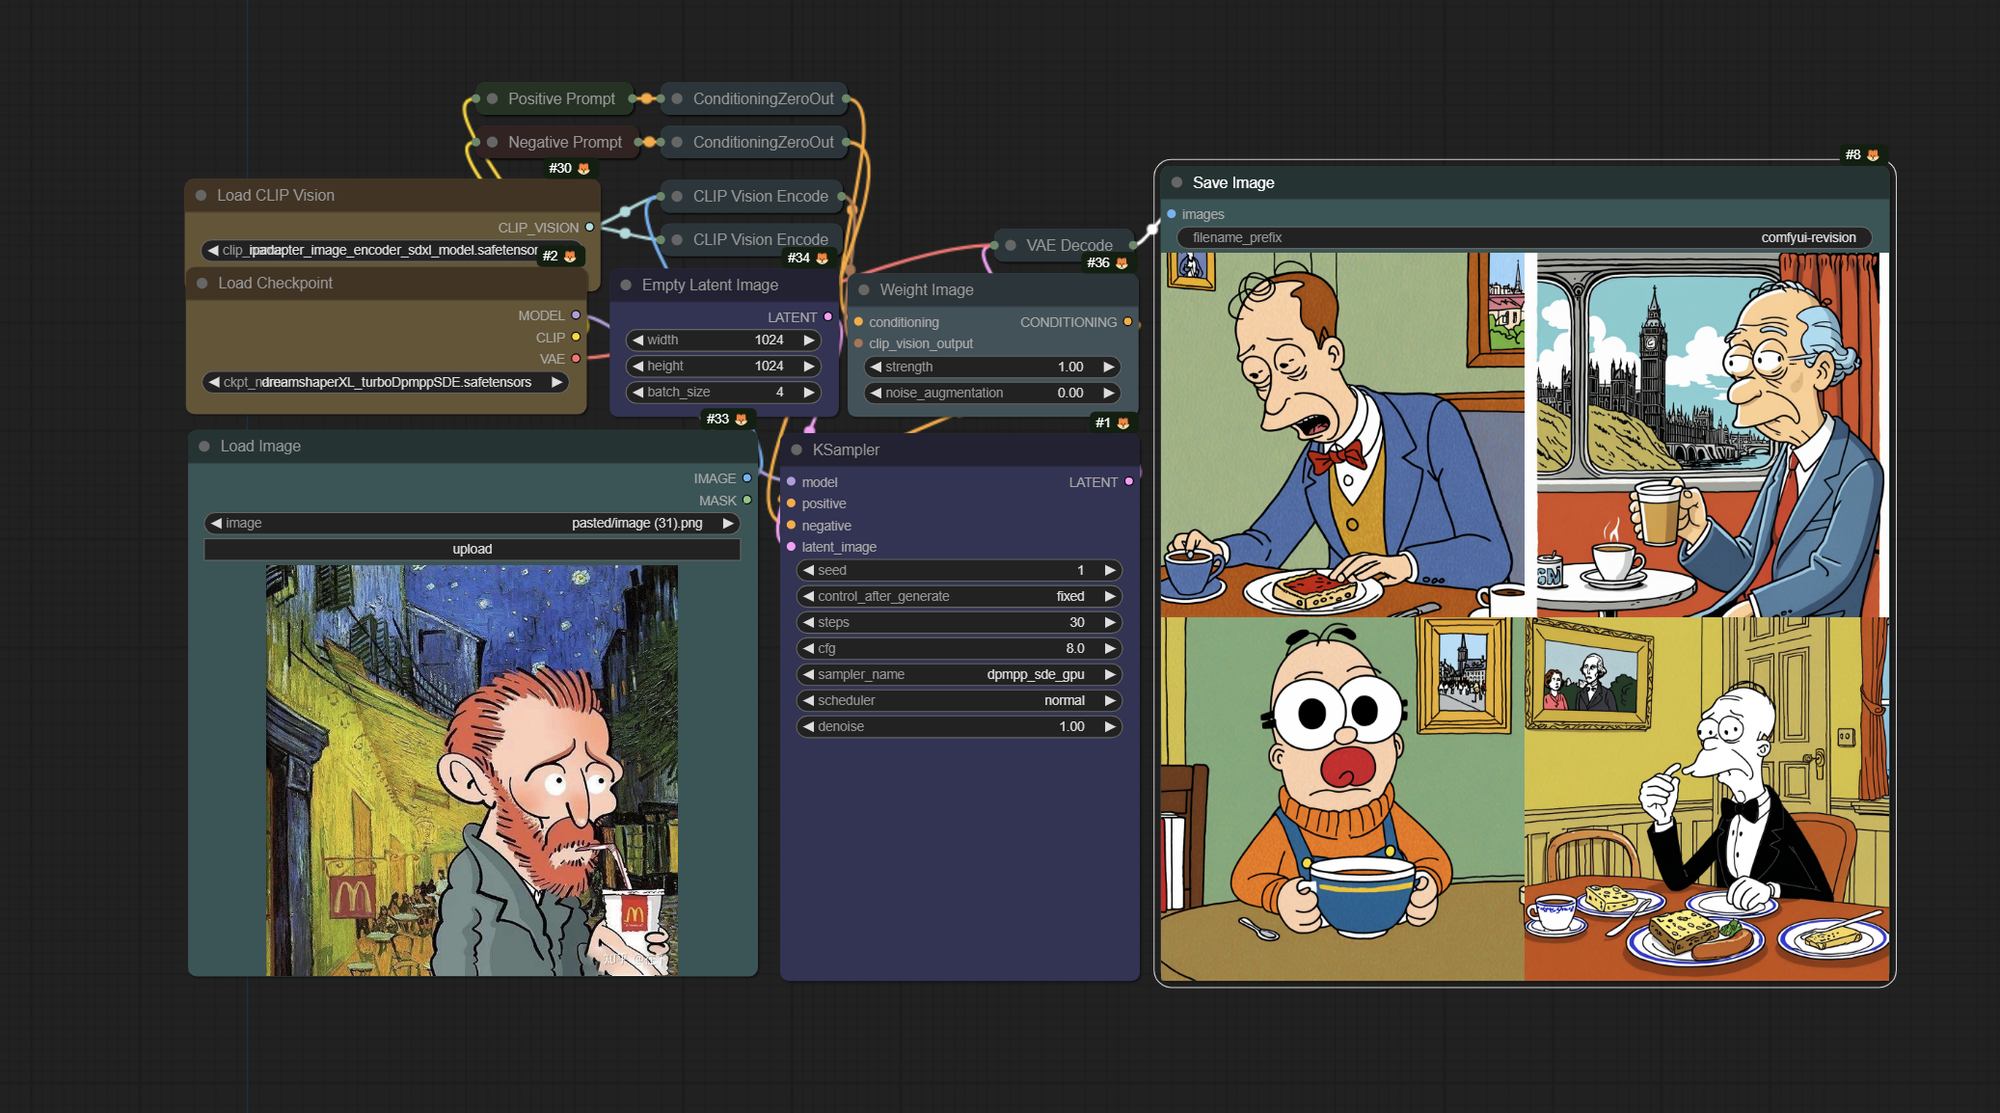The height and width of the screenshot is (1113, 2000).
Task: Open the bottom-right output image with tuxedo man
Action: 1707,799
